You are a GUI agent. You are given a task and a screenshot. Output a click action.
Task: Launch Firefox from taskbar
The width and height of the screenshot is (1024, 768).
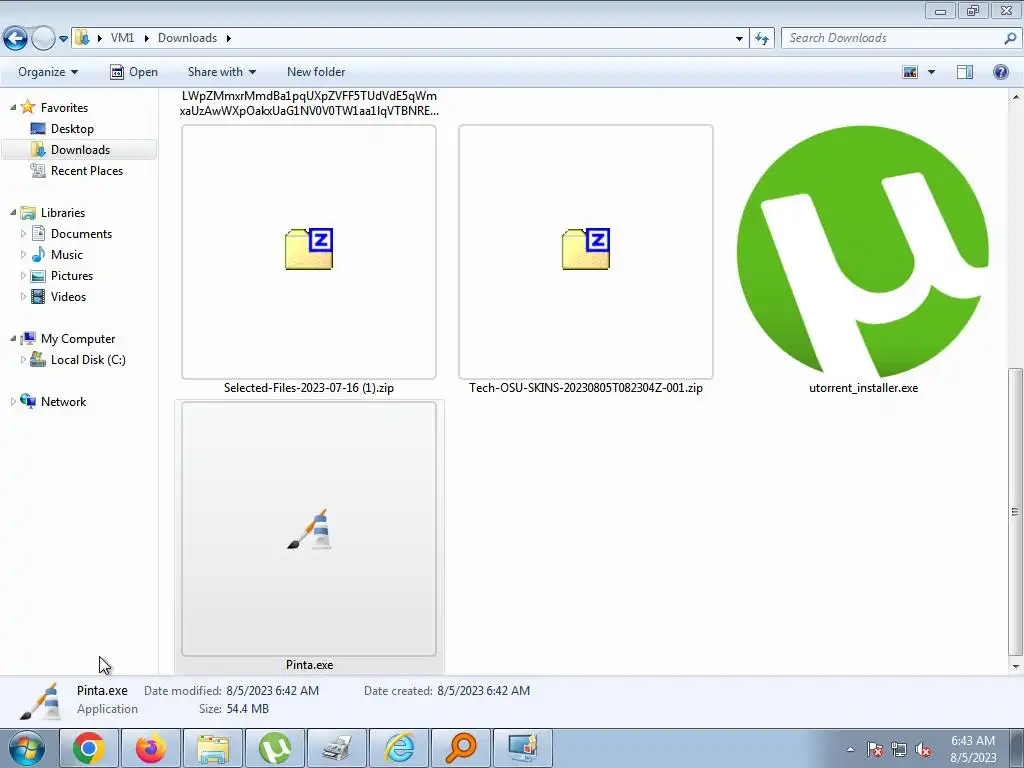[x=151, y=748]
